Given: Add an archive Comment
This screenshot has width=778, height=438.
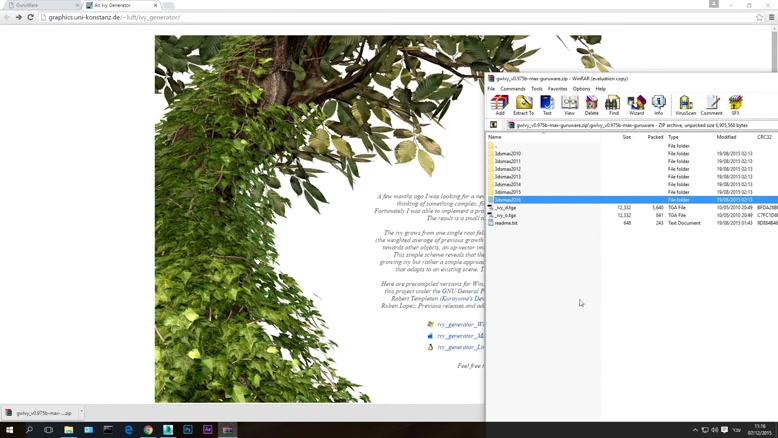Looking at the screenshot, I should point(711,105).
